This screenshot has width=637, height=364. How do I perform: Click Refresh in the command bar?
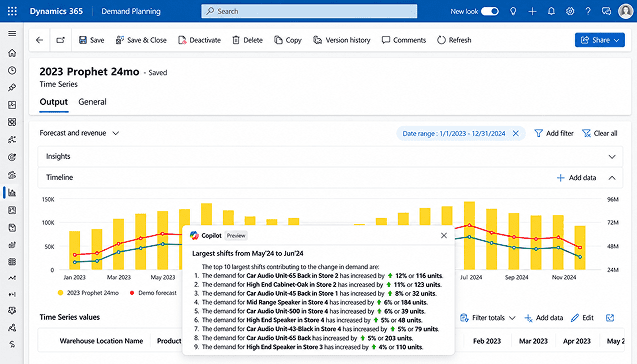point(454,40)
